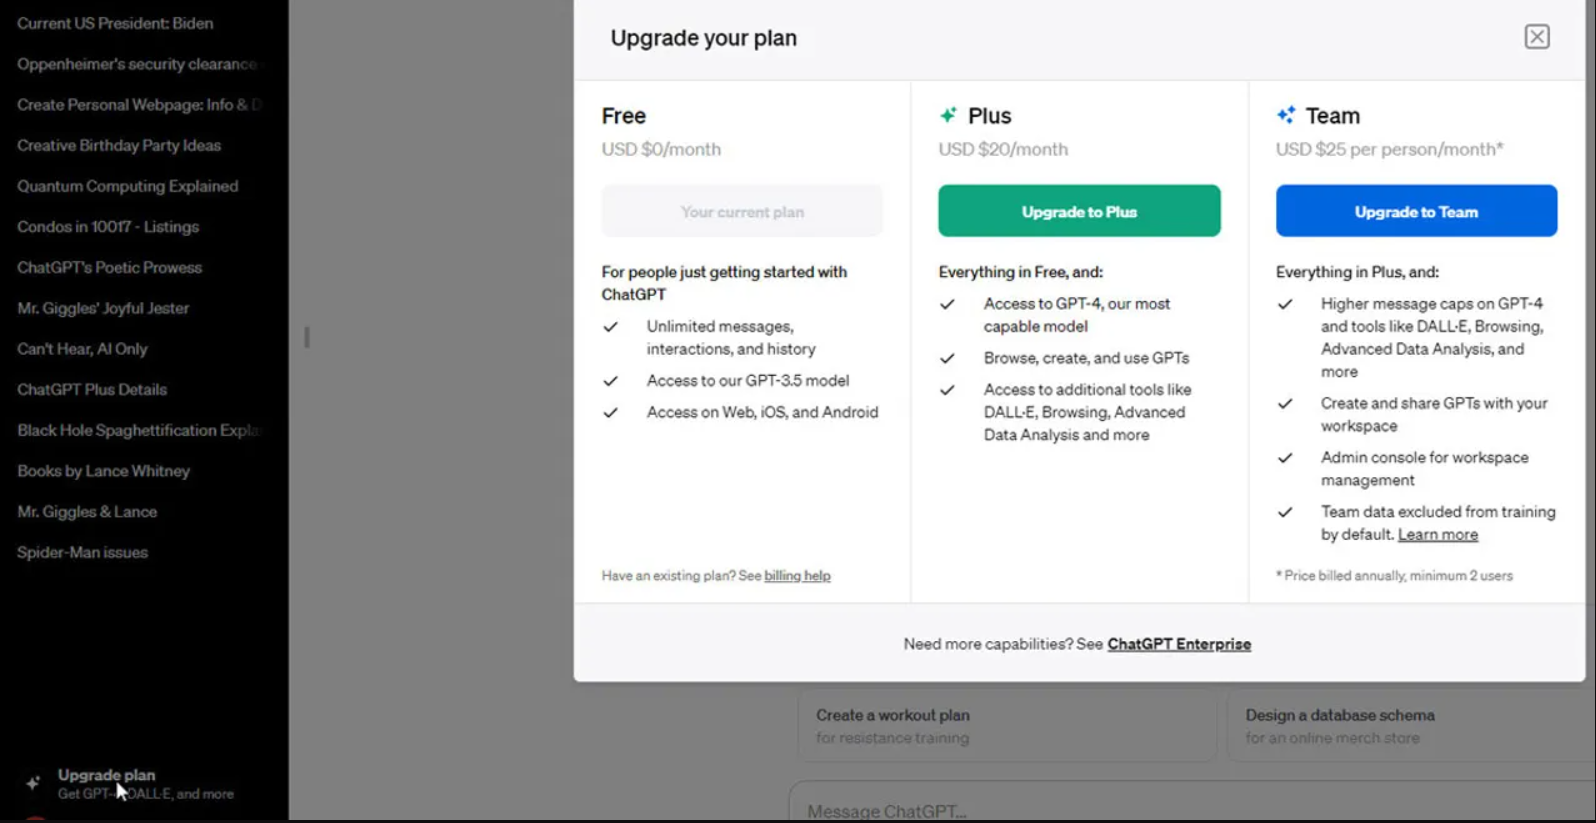Click the Team plan sparkle icon

point(1286,115)
